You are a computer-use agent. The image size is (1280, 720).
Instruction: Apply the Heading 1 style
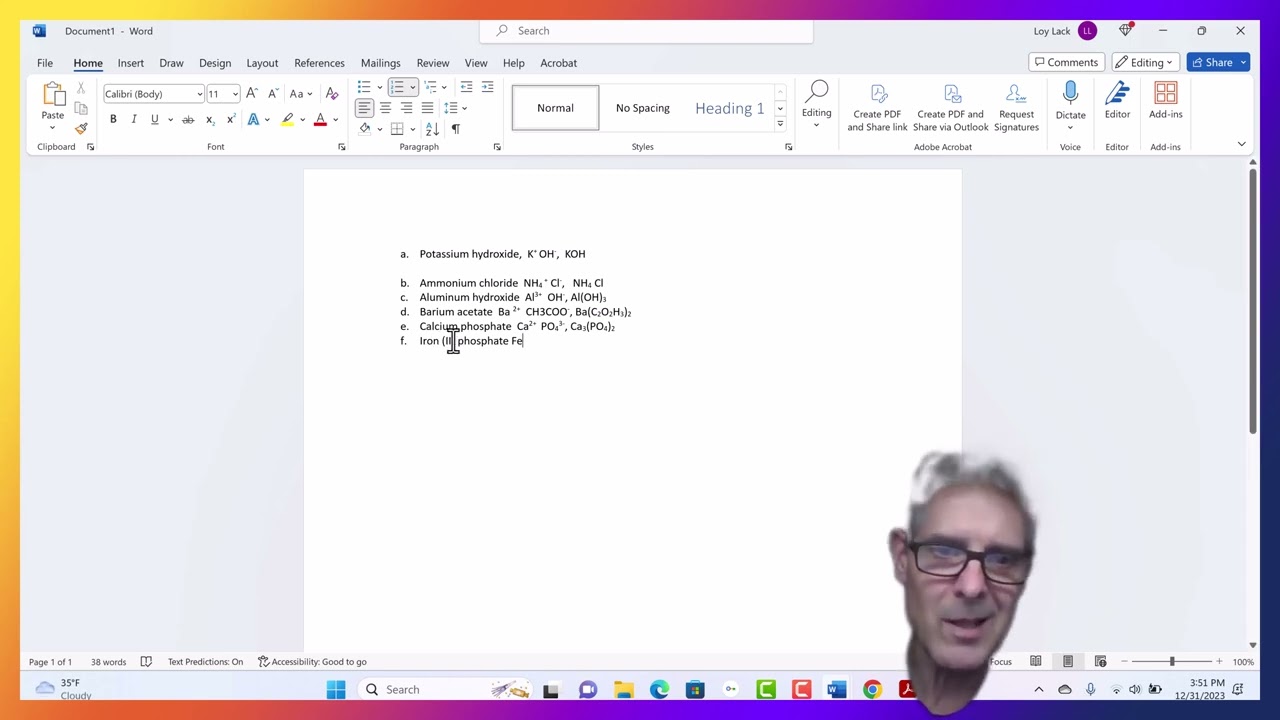pos(729,108)
